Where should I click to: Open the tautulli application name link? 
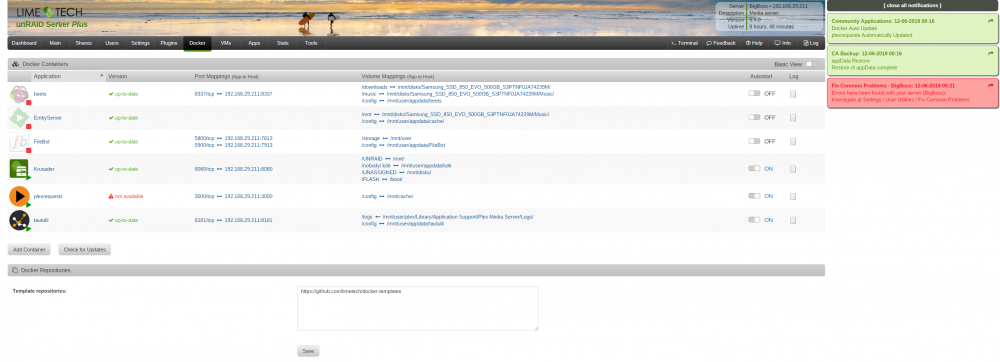(41, 220)
